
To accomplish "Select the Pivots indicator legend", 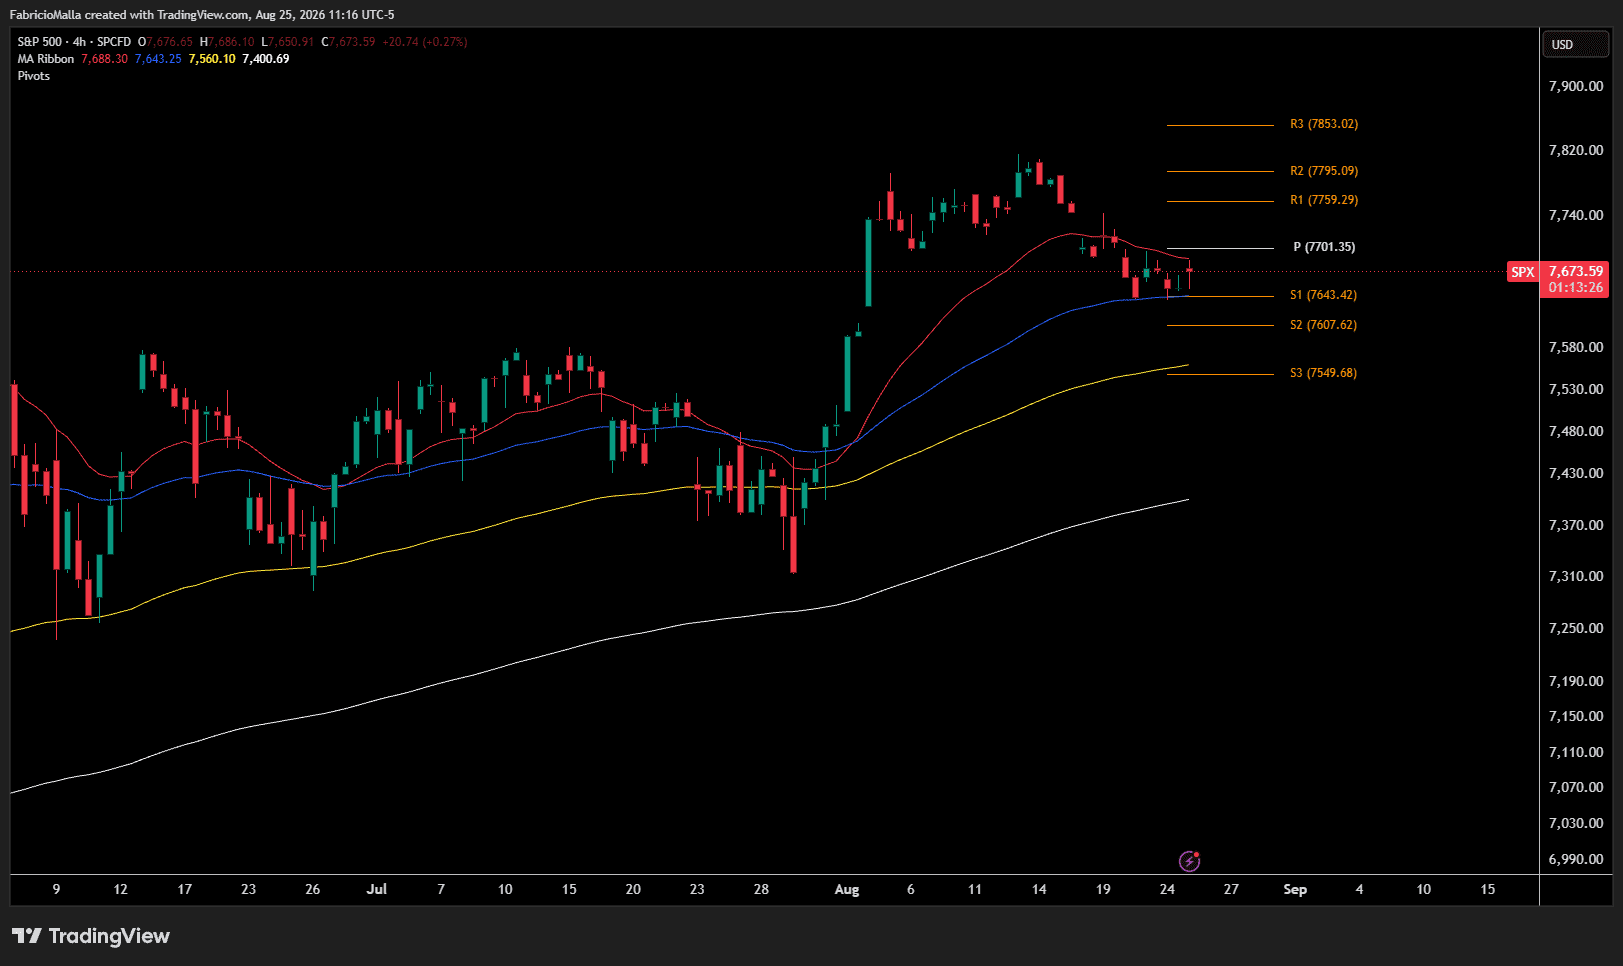I will pos(33,76).
